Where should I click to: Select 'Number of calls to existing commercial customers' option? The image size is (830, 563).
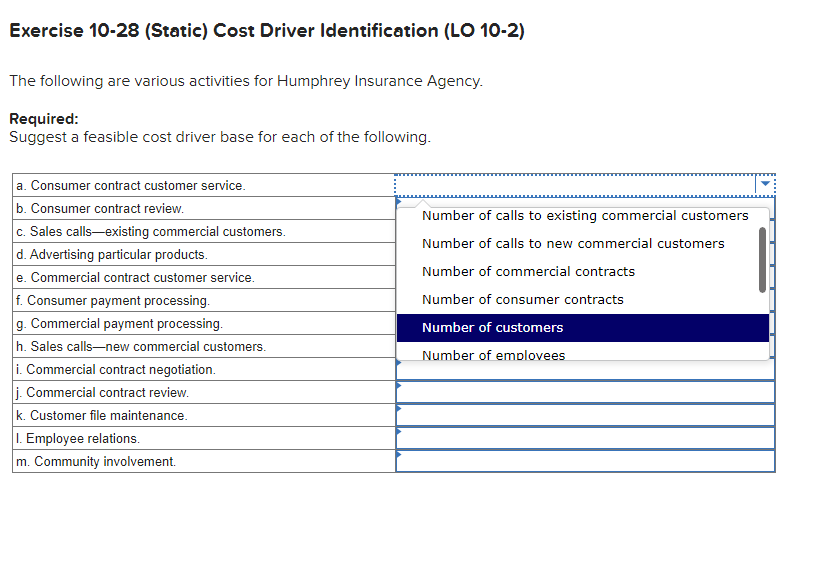coord(585,216)
